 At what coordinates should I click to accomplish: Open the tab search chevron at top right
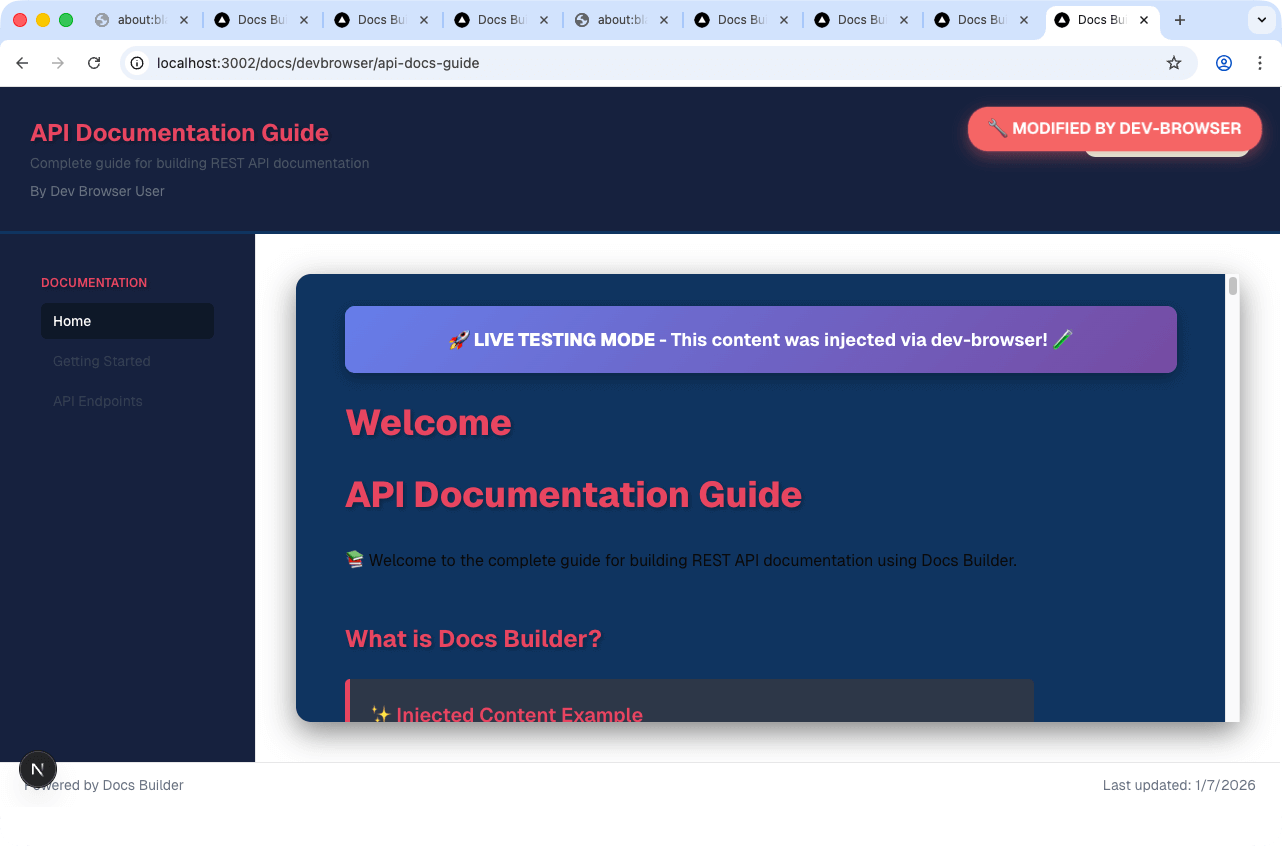point(1262,20)
